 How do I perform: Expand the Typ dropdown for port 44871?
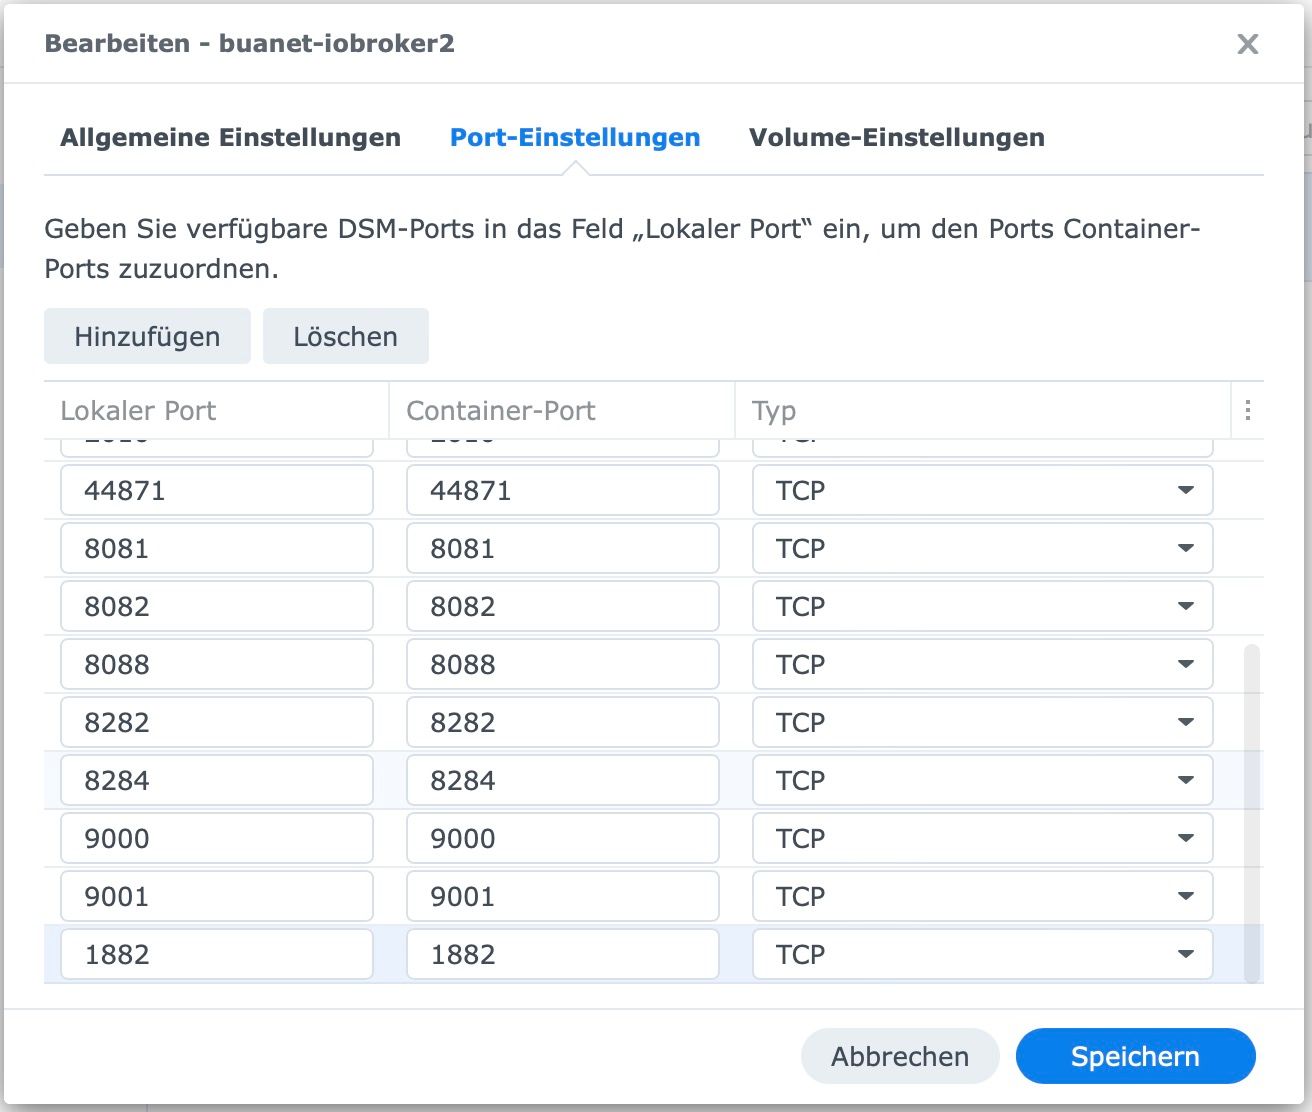click(1185, 491)
